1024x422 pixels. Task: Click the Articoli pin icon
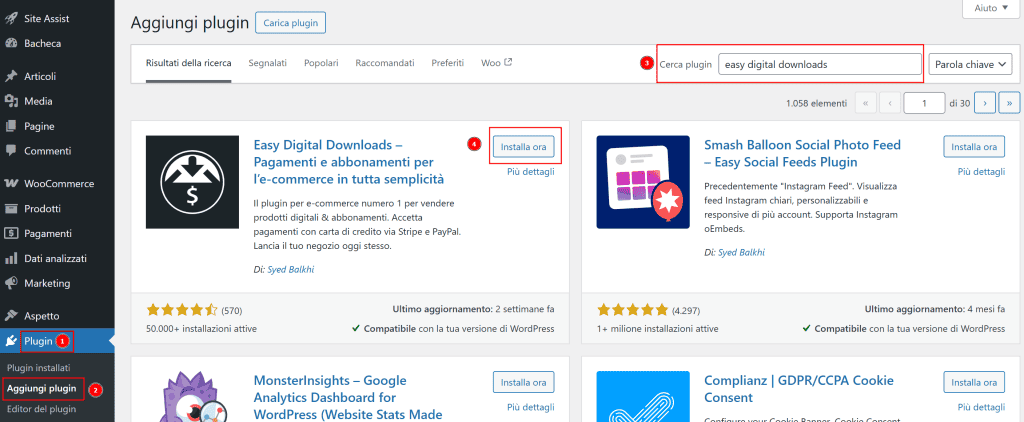[x=11, y=76]
